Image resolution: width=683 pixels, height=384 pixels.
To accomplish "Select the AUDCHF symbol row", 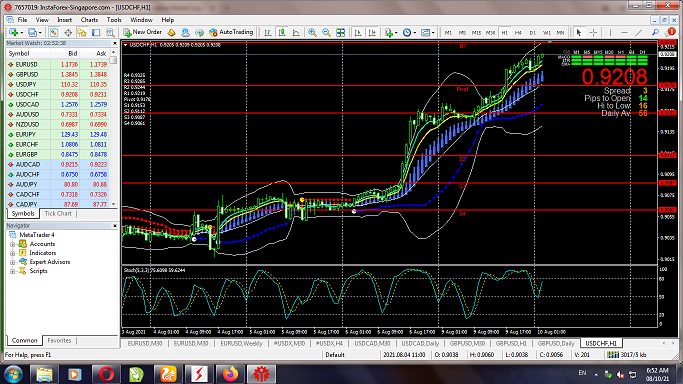I will coord(57,175).
